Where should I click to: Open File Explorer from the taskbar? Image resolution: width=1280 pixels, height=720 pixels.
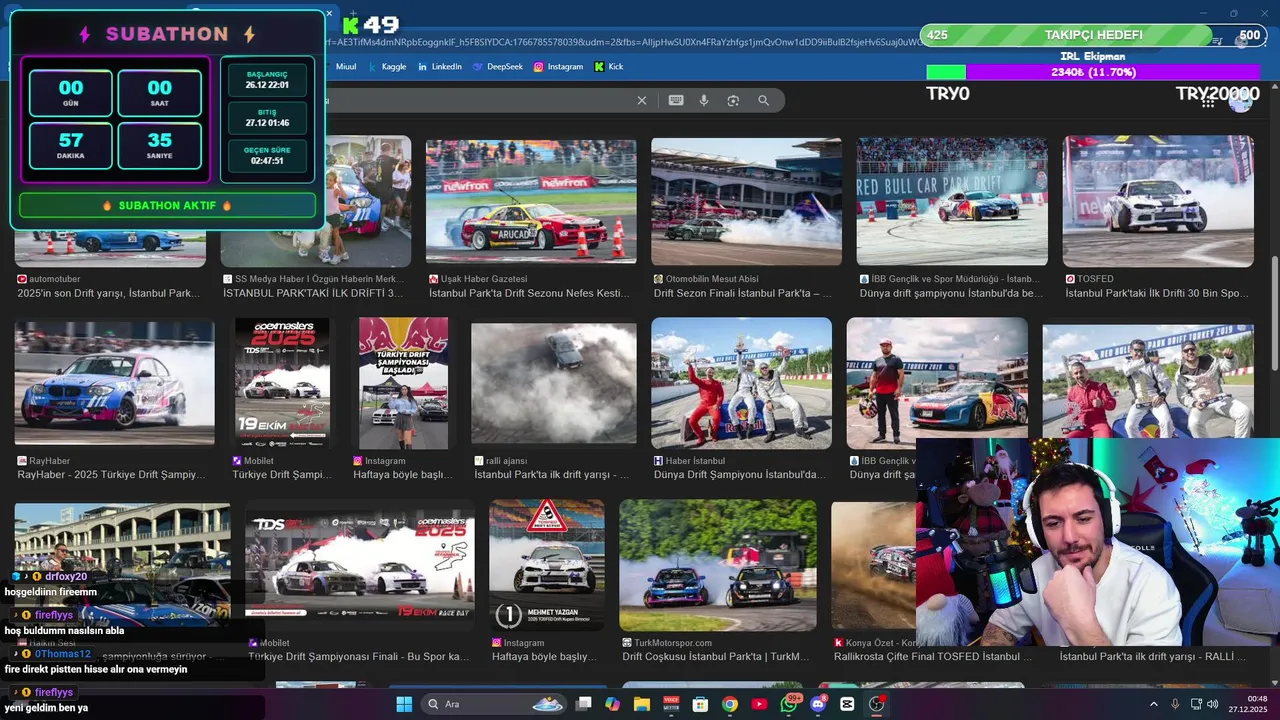point(642,704)
